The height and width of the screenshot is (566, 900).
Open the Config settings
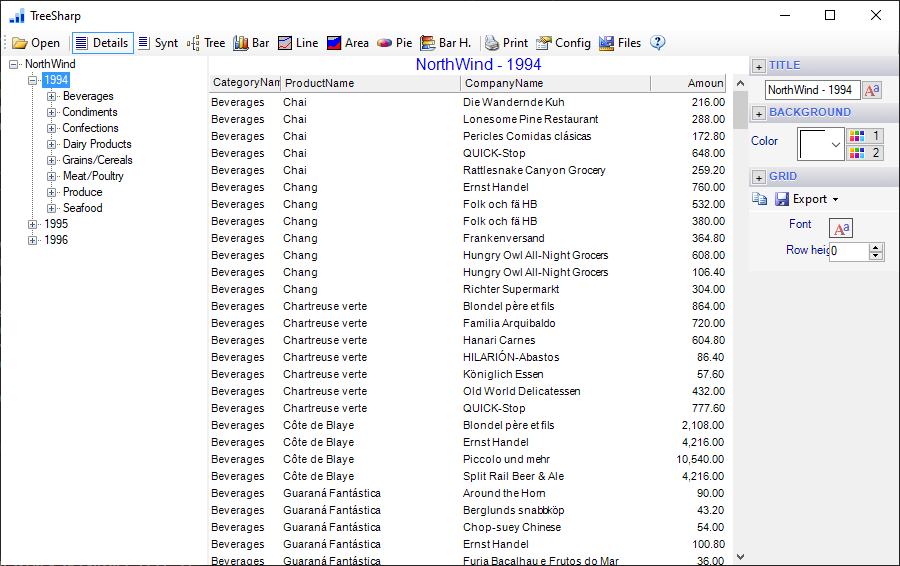563,43
